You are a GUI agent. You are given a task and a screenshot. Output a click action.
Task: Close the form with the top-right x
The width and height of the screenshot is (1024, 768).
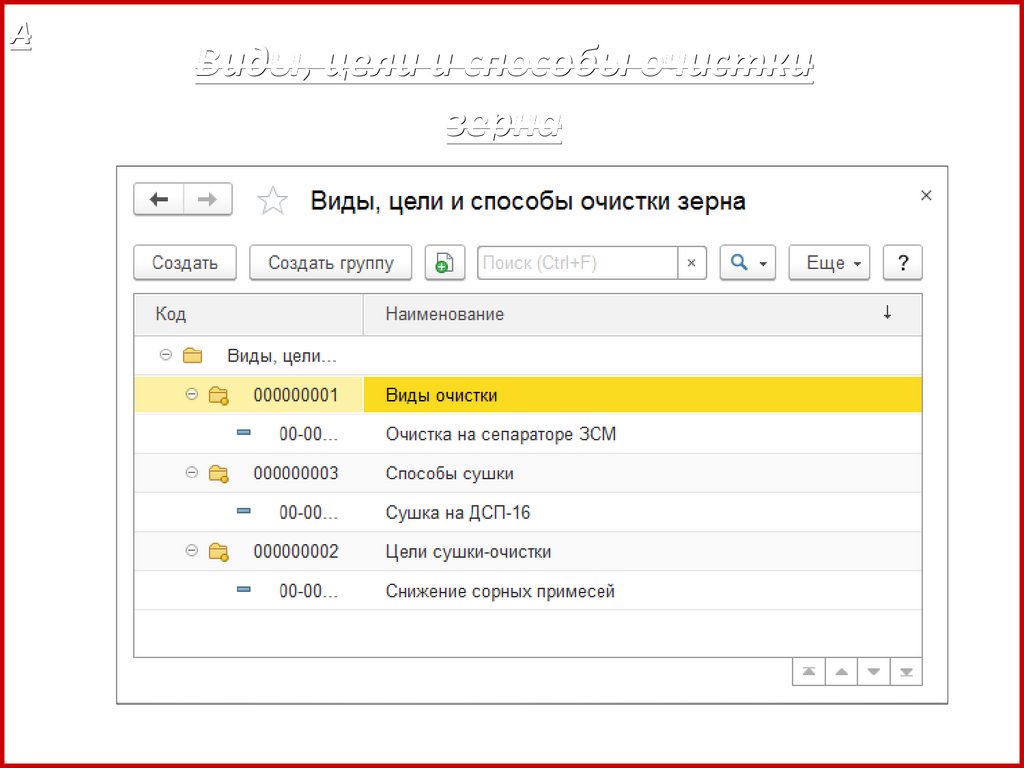[x=926, y=195]
